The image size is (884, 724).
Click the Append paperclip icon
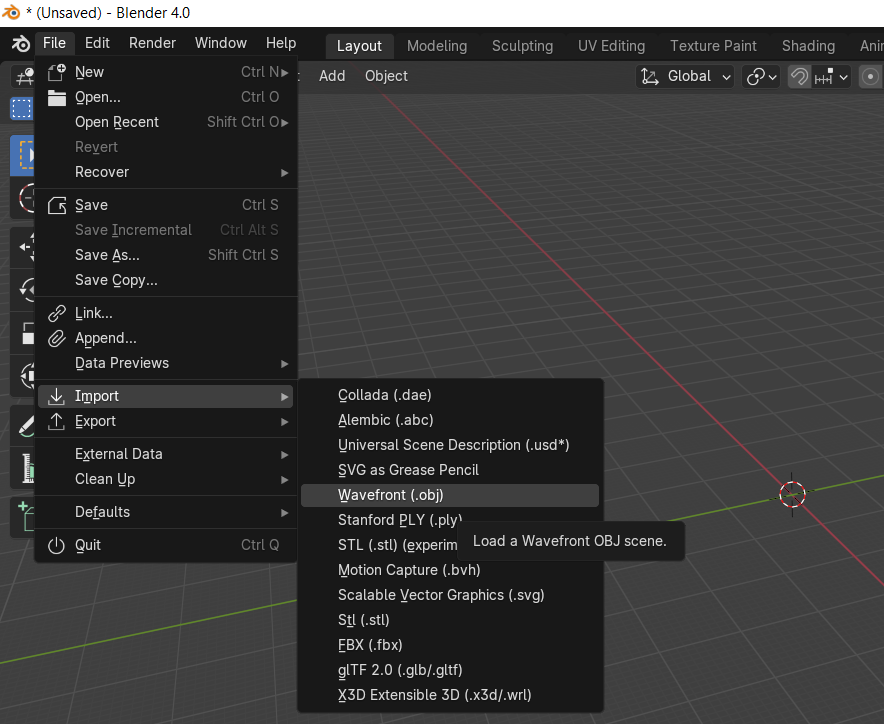pos(56,338)
